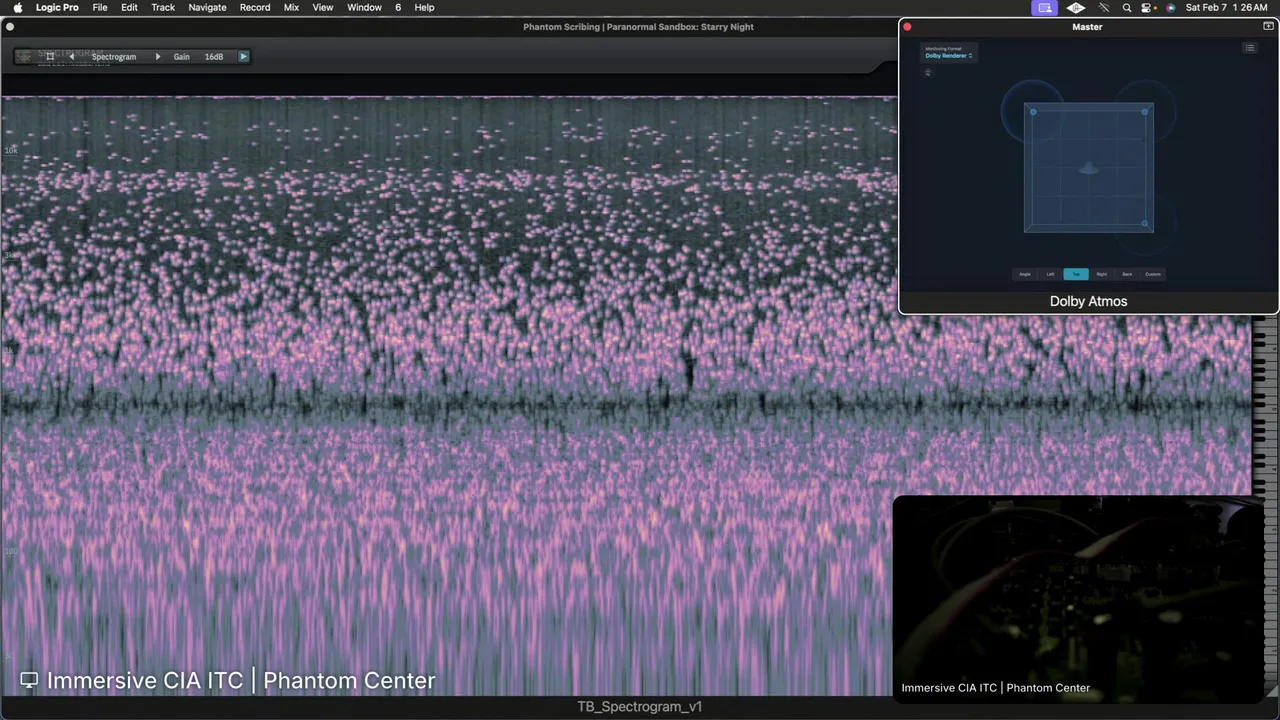Click the Spectrogram mode label

coord(114,57)
